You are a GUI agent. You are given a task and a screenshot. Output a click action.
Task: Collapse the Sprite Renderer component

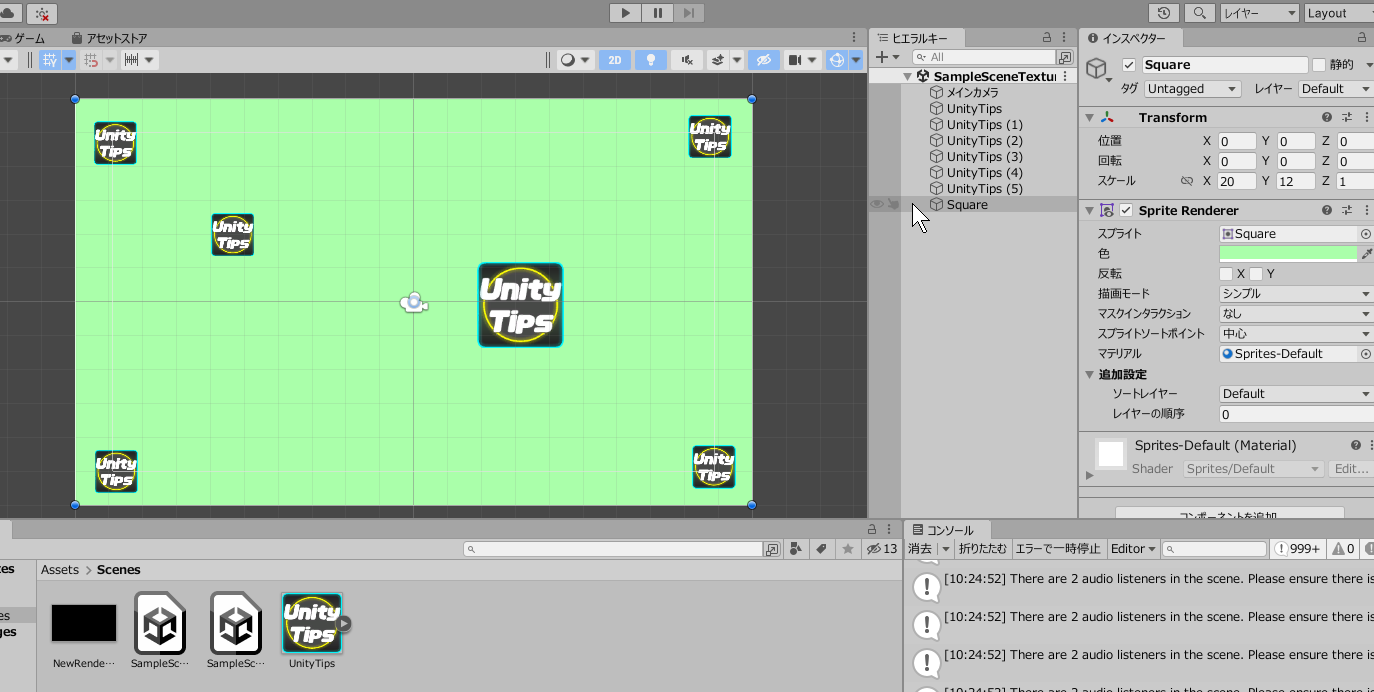pyautogui.click(x=1090, y=211)
